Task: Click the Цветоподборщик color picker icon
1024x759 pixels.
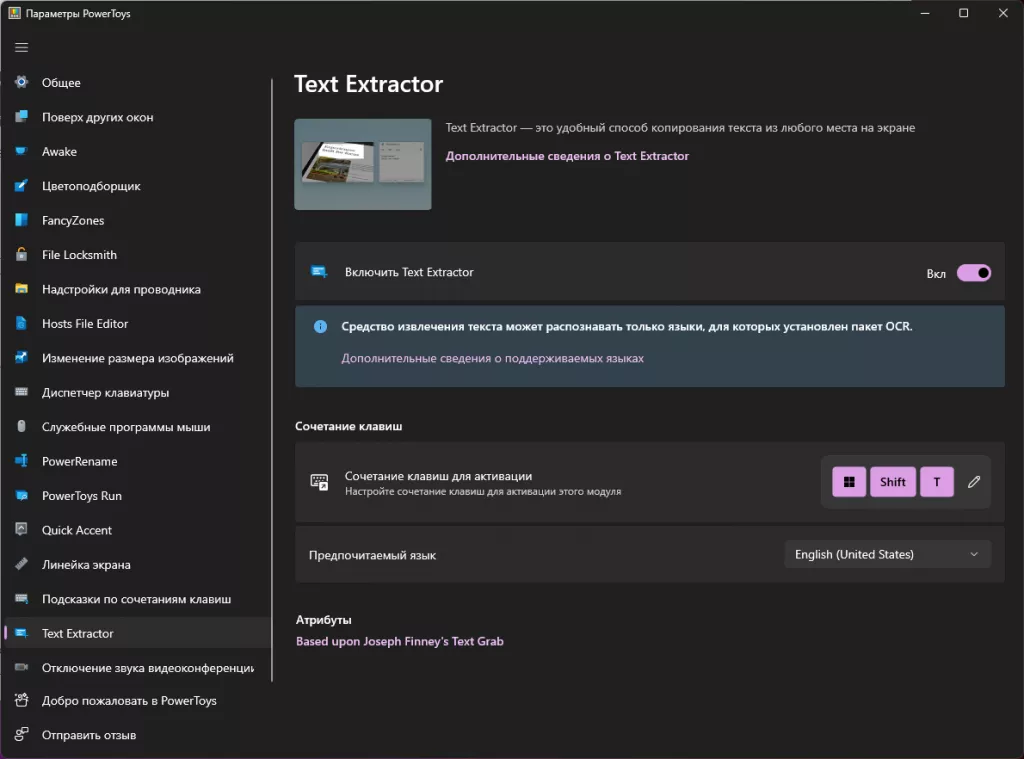Action: [x=21, y=186]
